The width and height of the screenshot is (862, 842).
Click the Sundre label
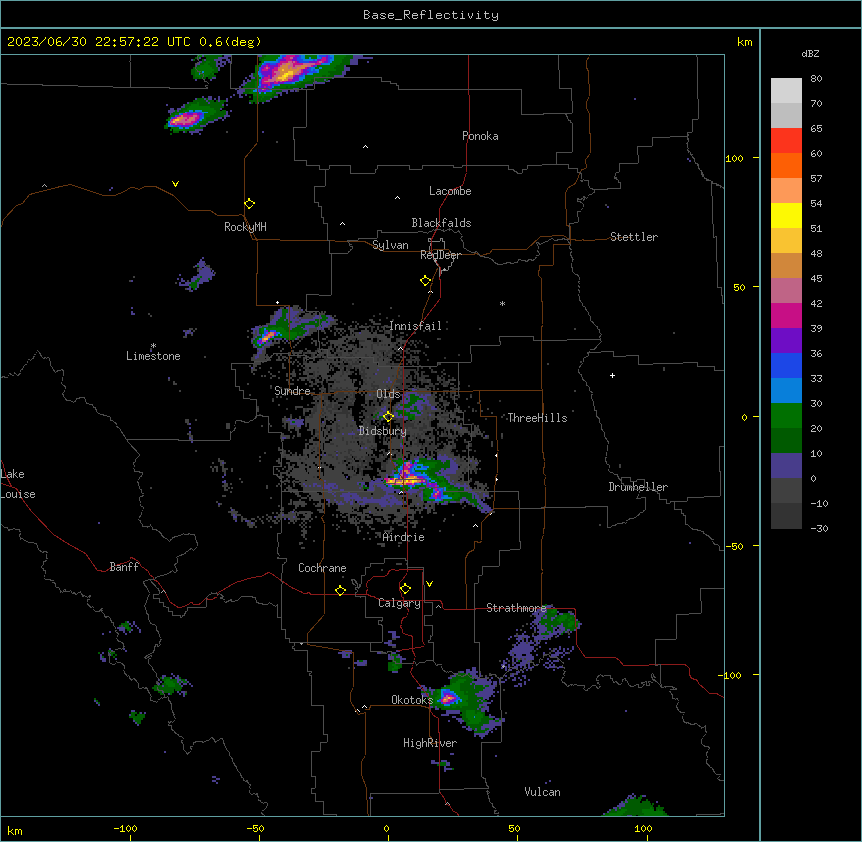tap(292, 391)
